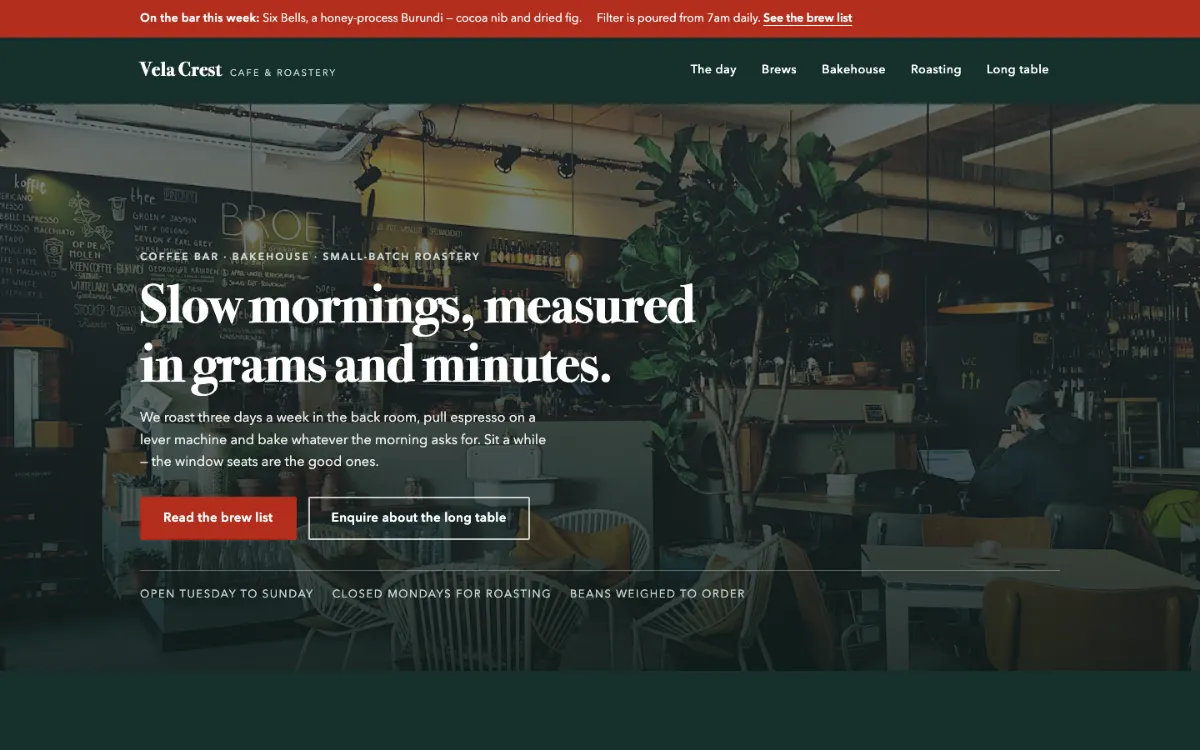Open the Roasting nav link
Image resolution: width=1200 pixels, height=750 pixels.
click(936, 69)
